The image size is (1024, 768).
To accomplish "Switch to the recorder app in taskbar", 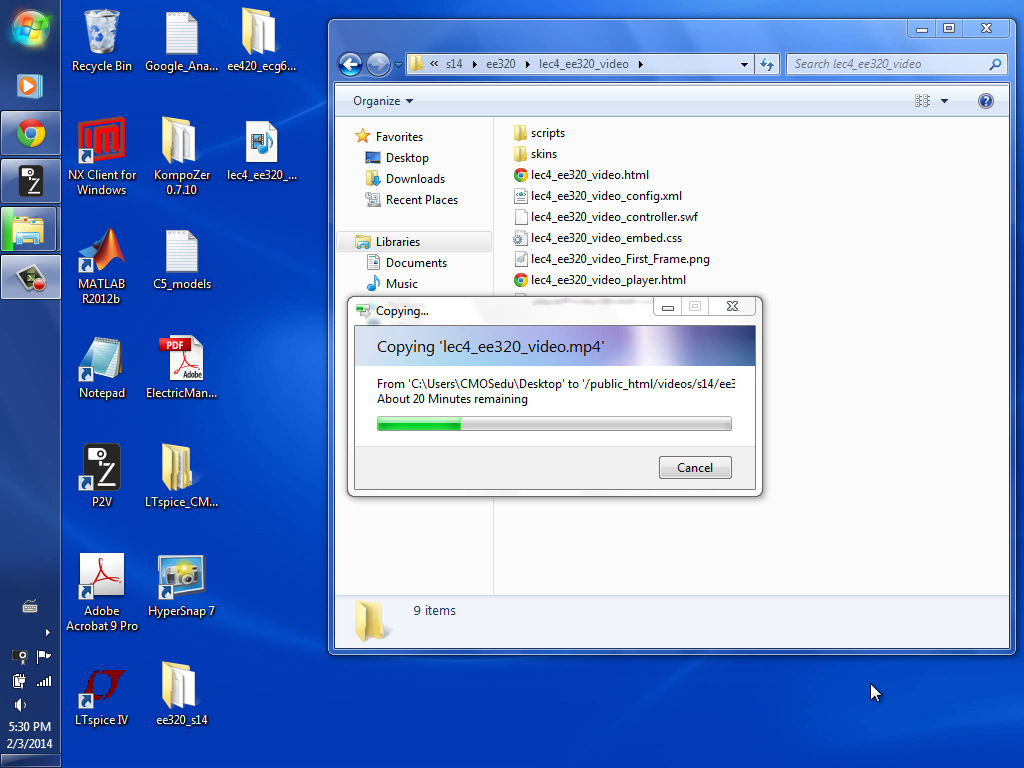I will 30,277.
